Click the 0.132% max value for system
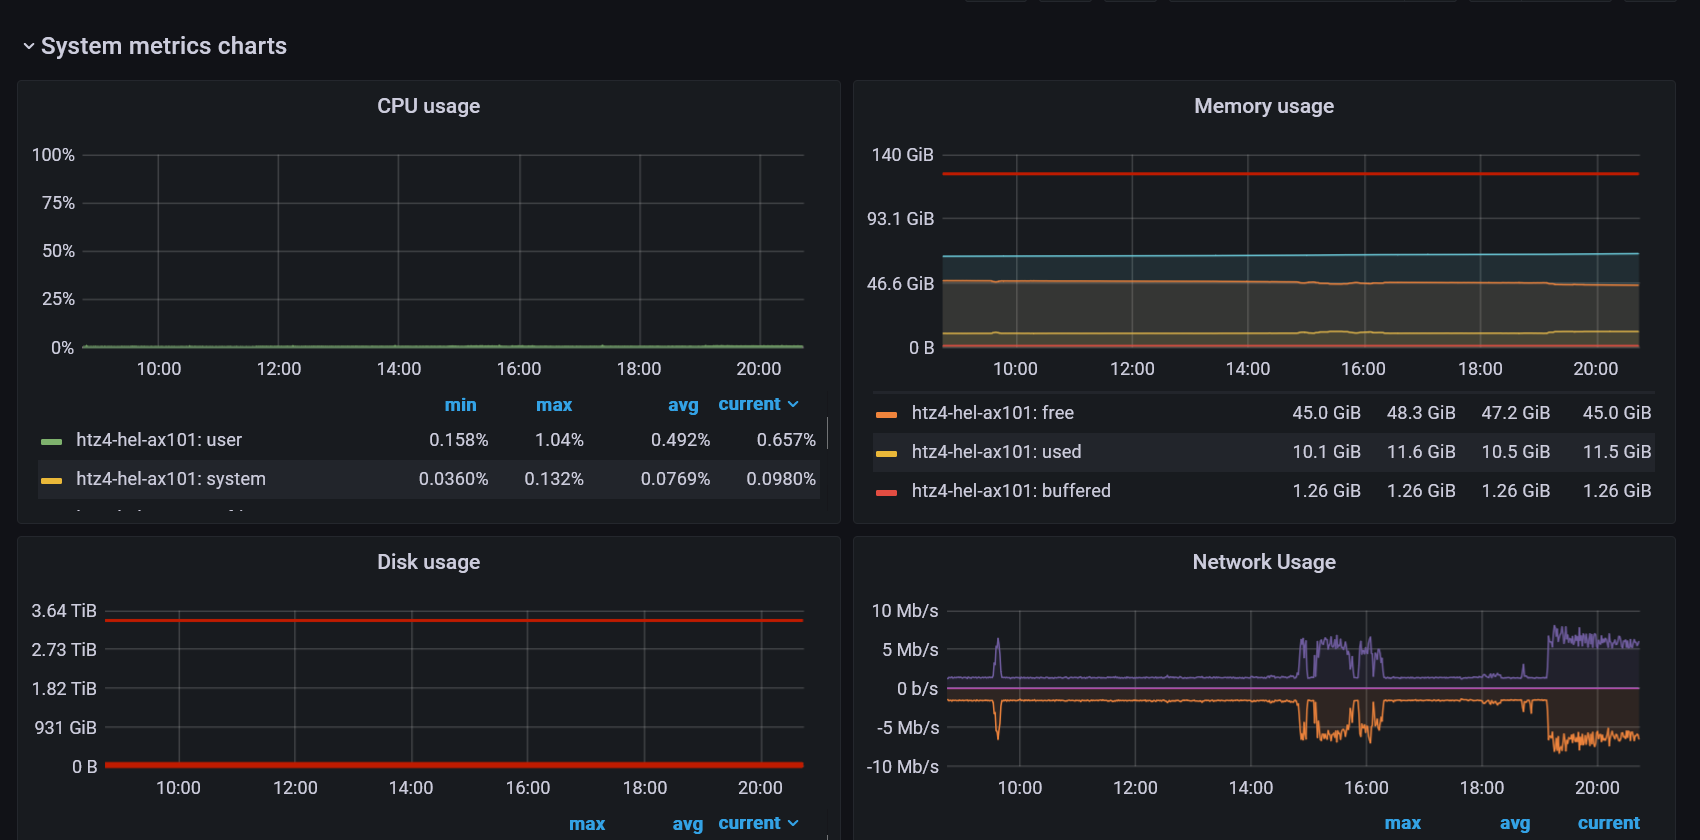Viewport: 1700px width, 840px height. [554, 479]
